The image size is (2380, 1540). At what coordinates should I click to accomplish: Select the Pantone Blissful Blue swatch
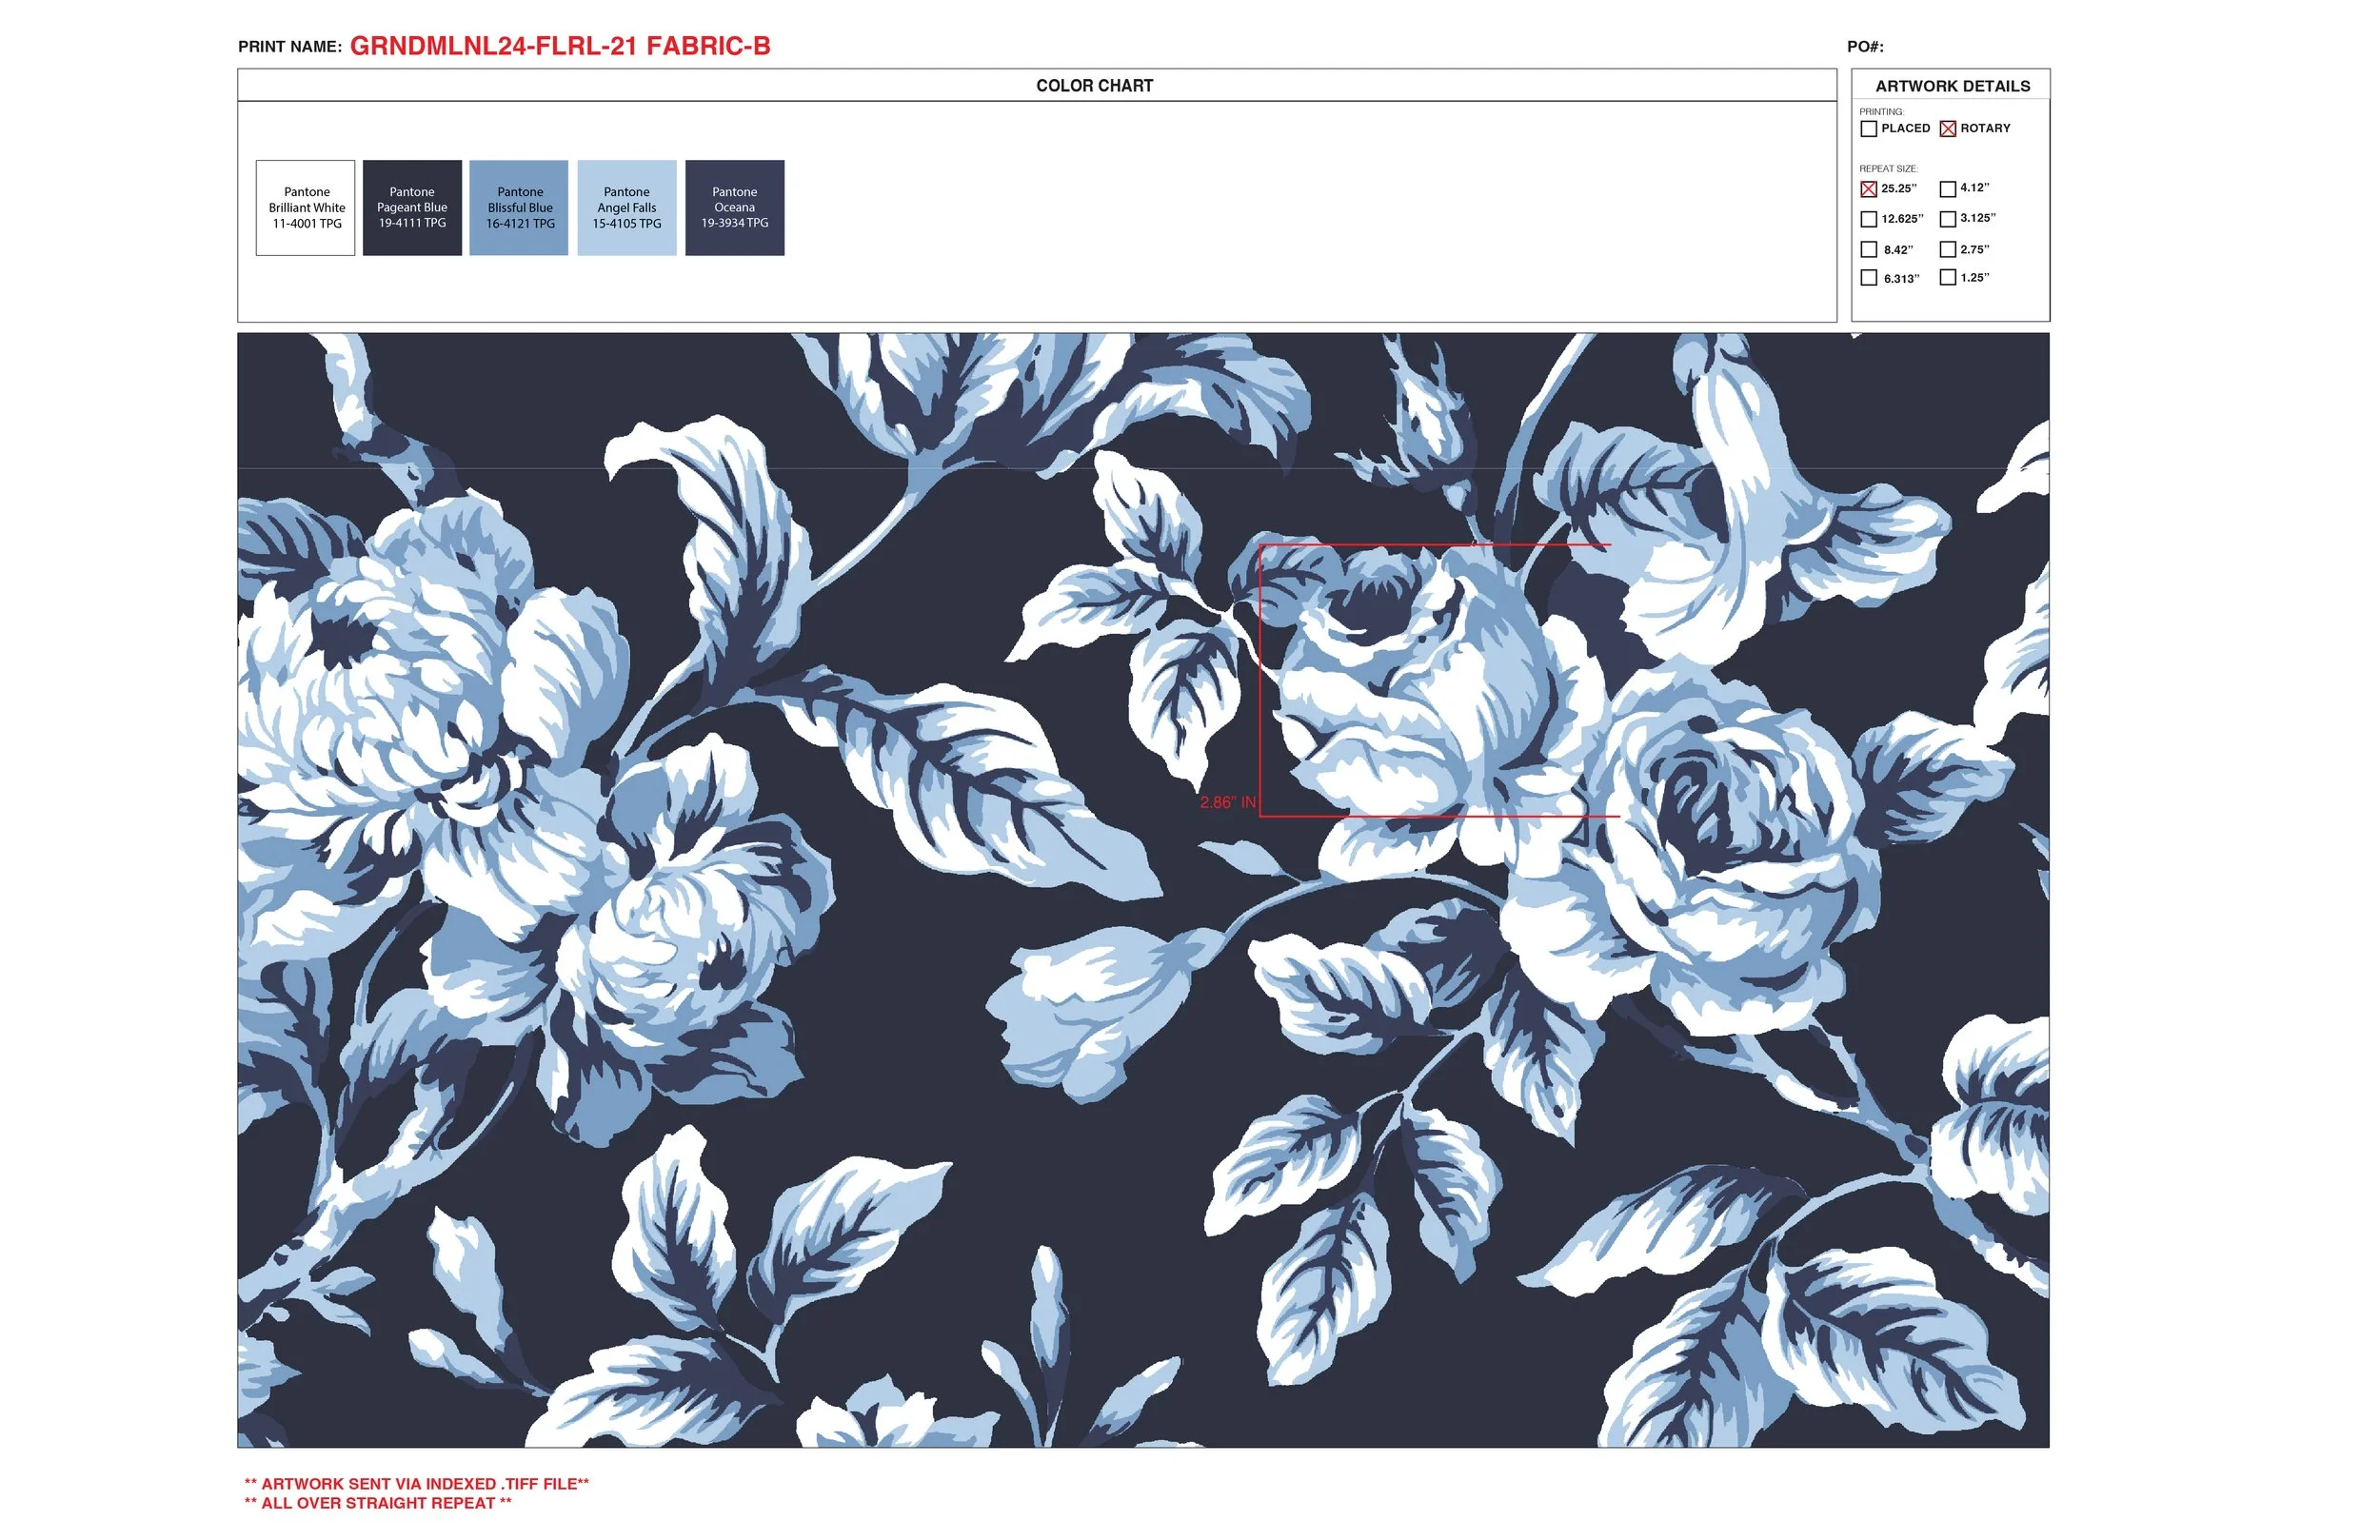pos(520,207)
